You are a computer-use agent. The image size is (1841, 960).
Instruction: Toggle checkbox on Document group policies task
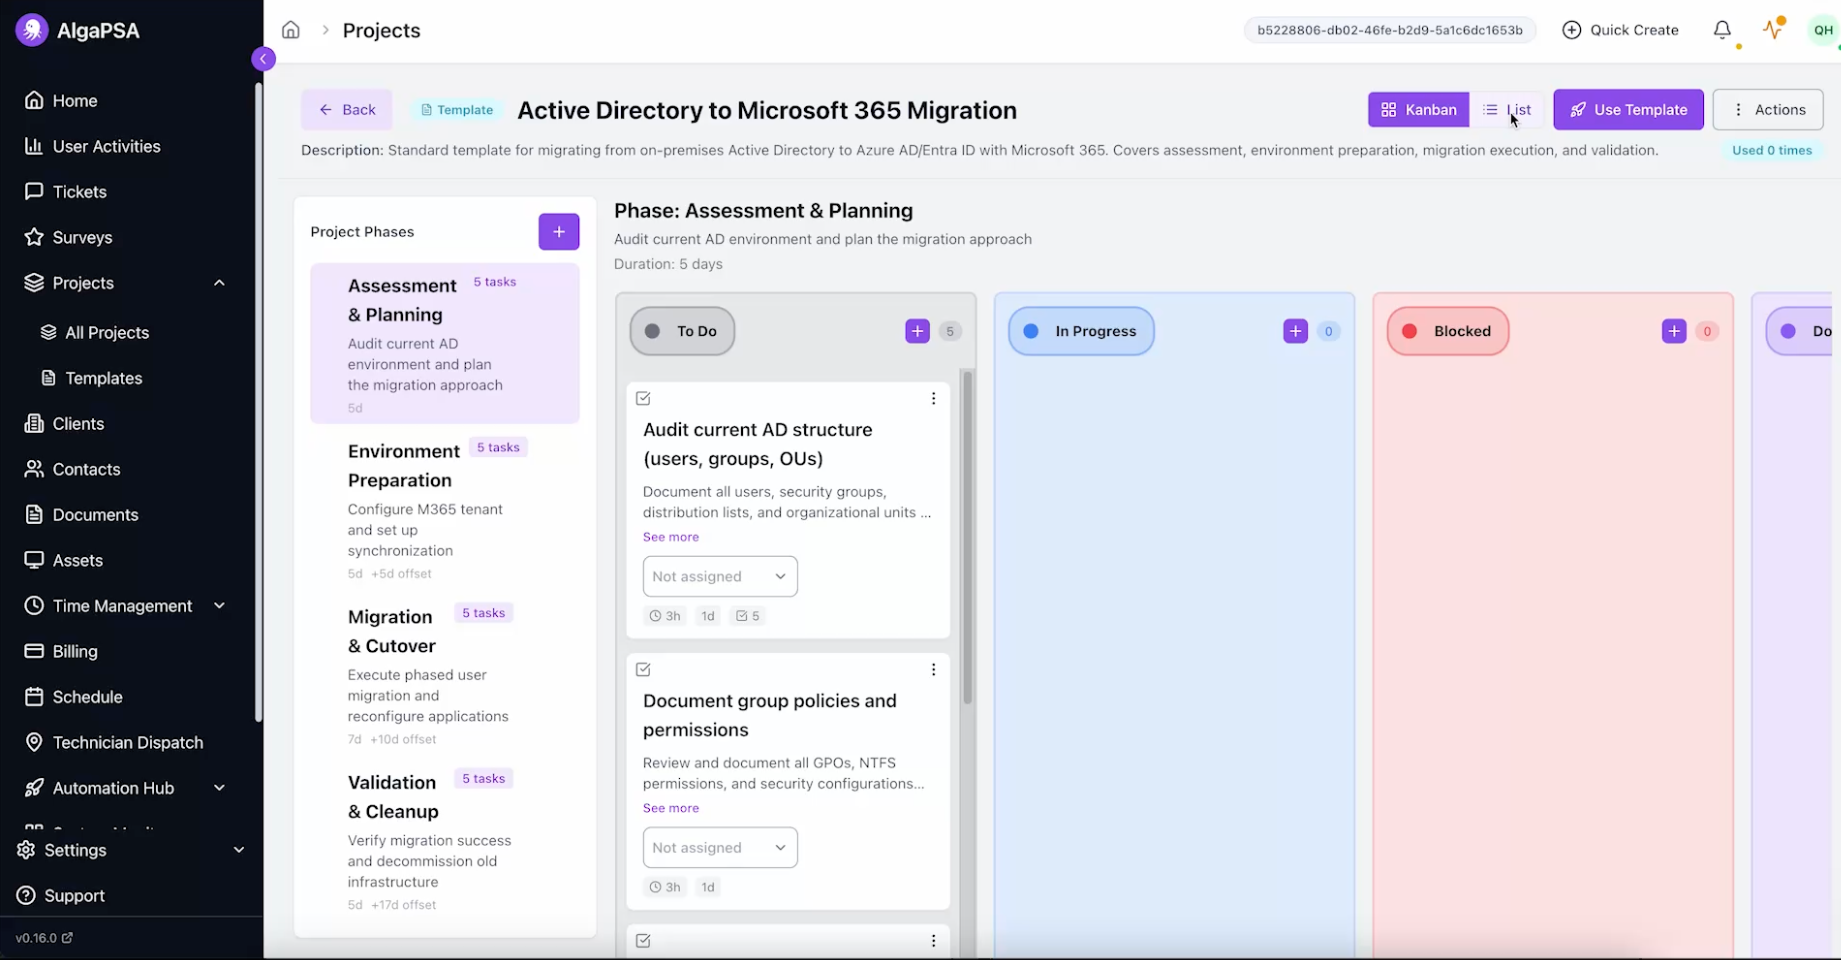[x=643, y=670]
